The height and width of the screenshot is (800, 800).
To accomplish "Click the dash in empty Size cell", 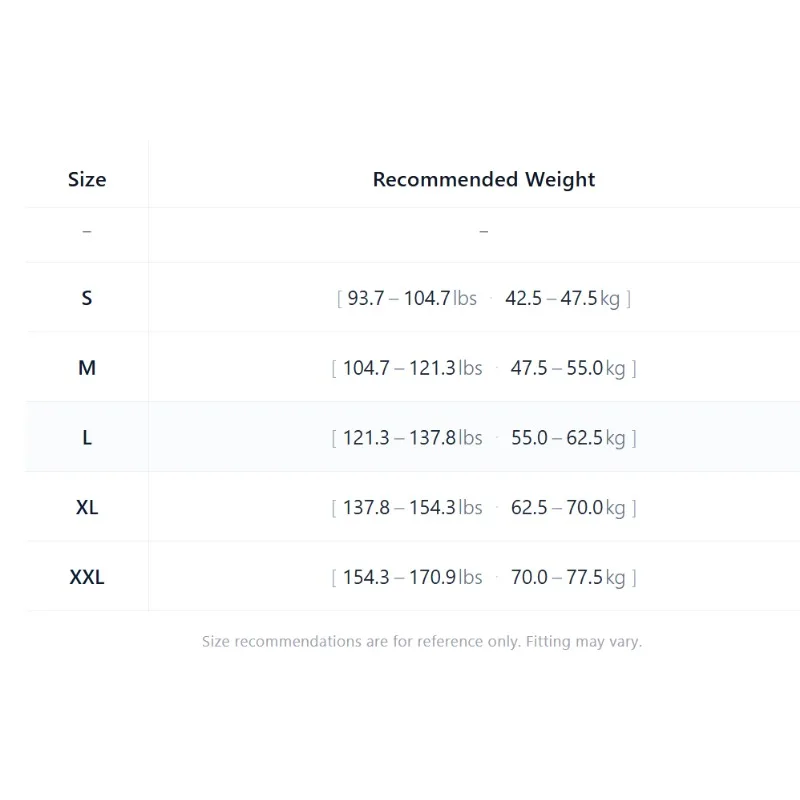I will click(x=87, y=232).
